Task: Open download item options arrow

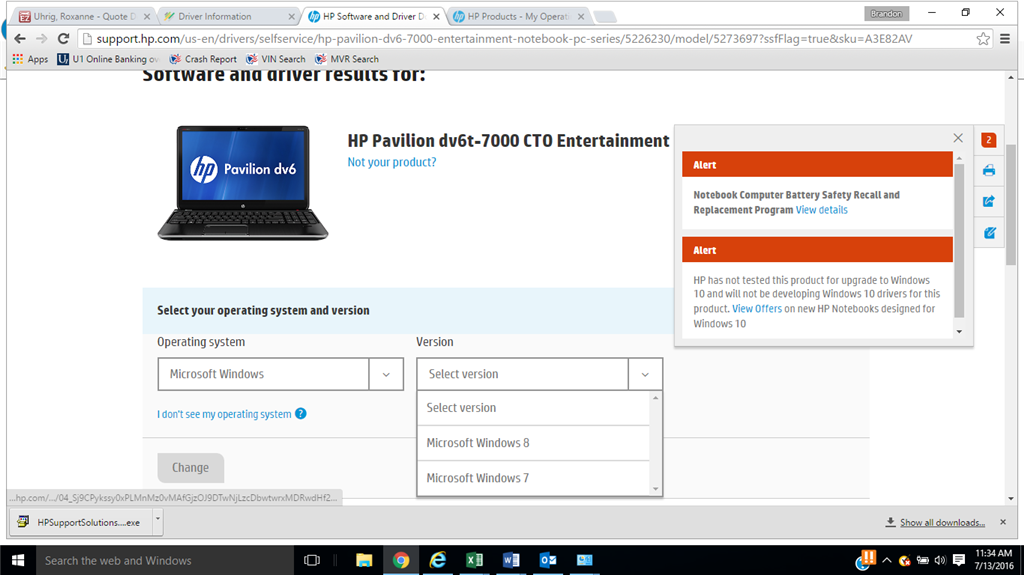Action: tap(157, 521)
